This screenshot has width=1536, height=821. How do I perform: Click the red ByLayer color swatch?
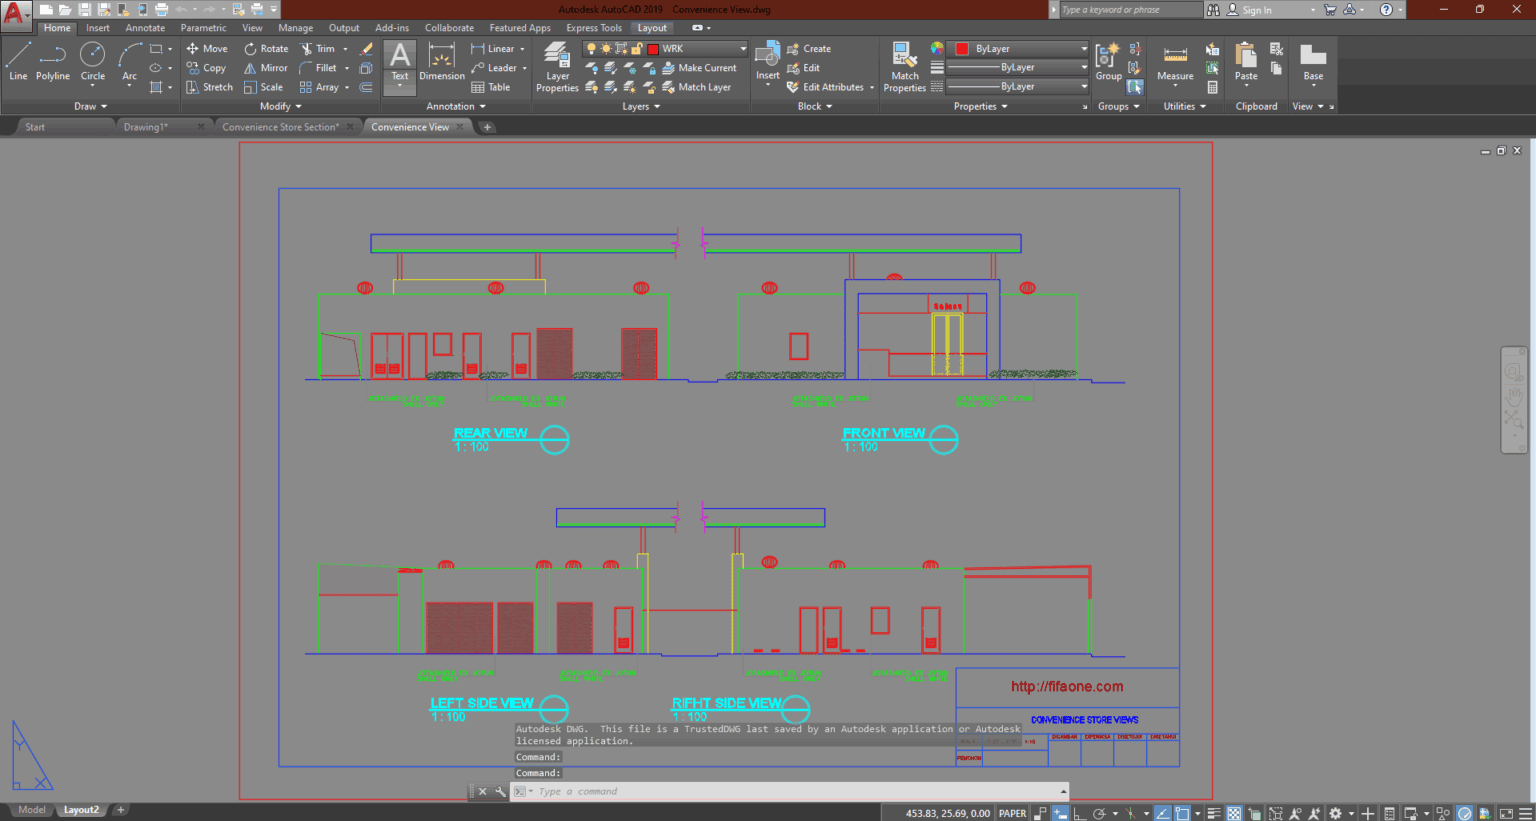click(963, 47)
